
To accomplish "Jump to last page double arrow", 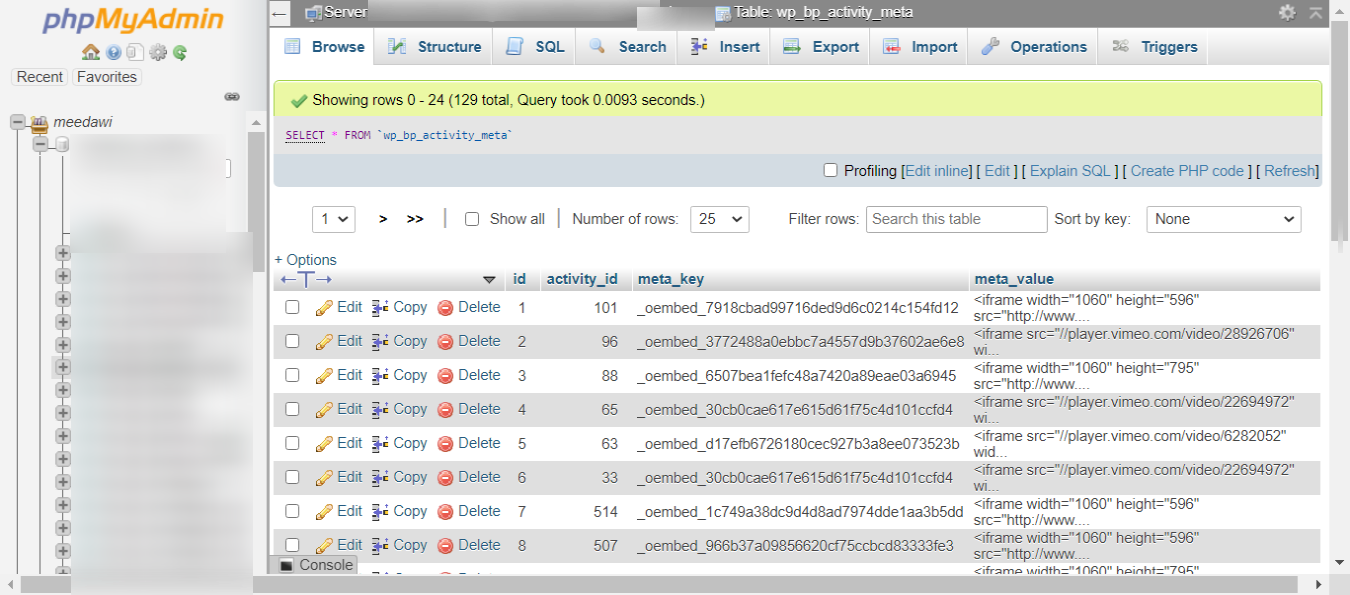I will (415, 219).
